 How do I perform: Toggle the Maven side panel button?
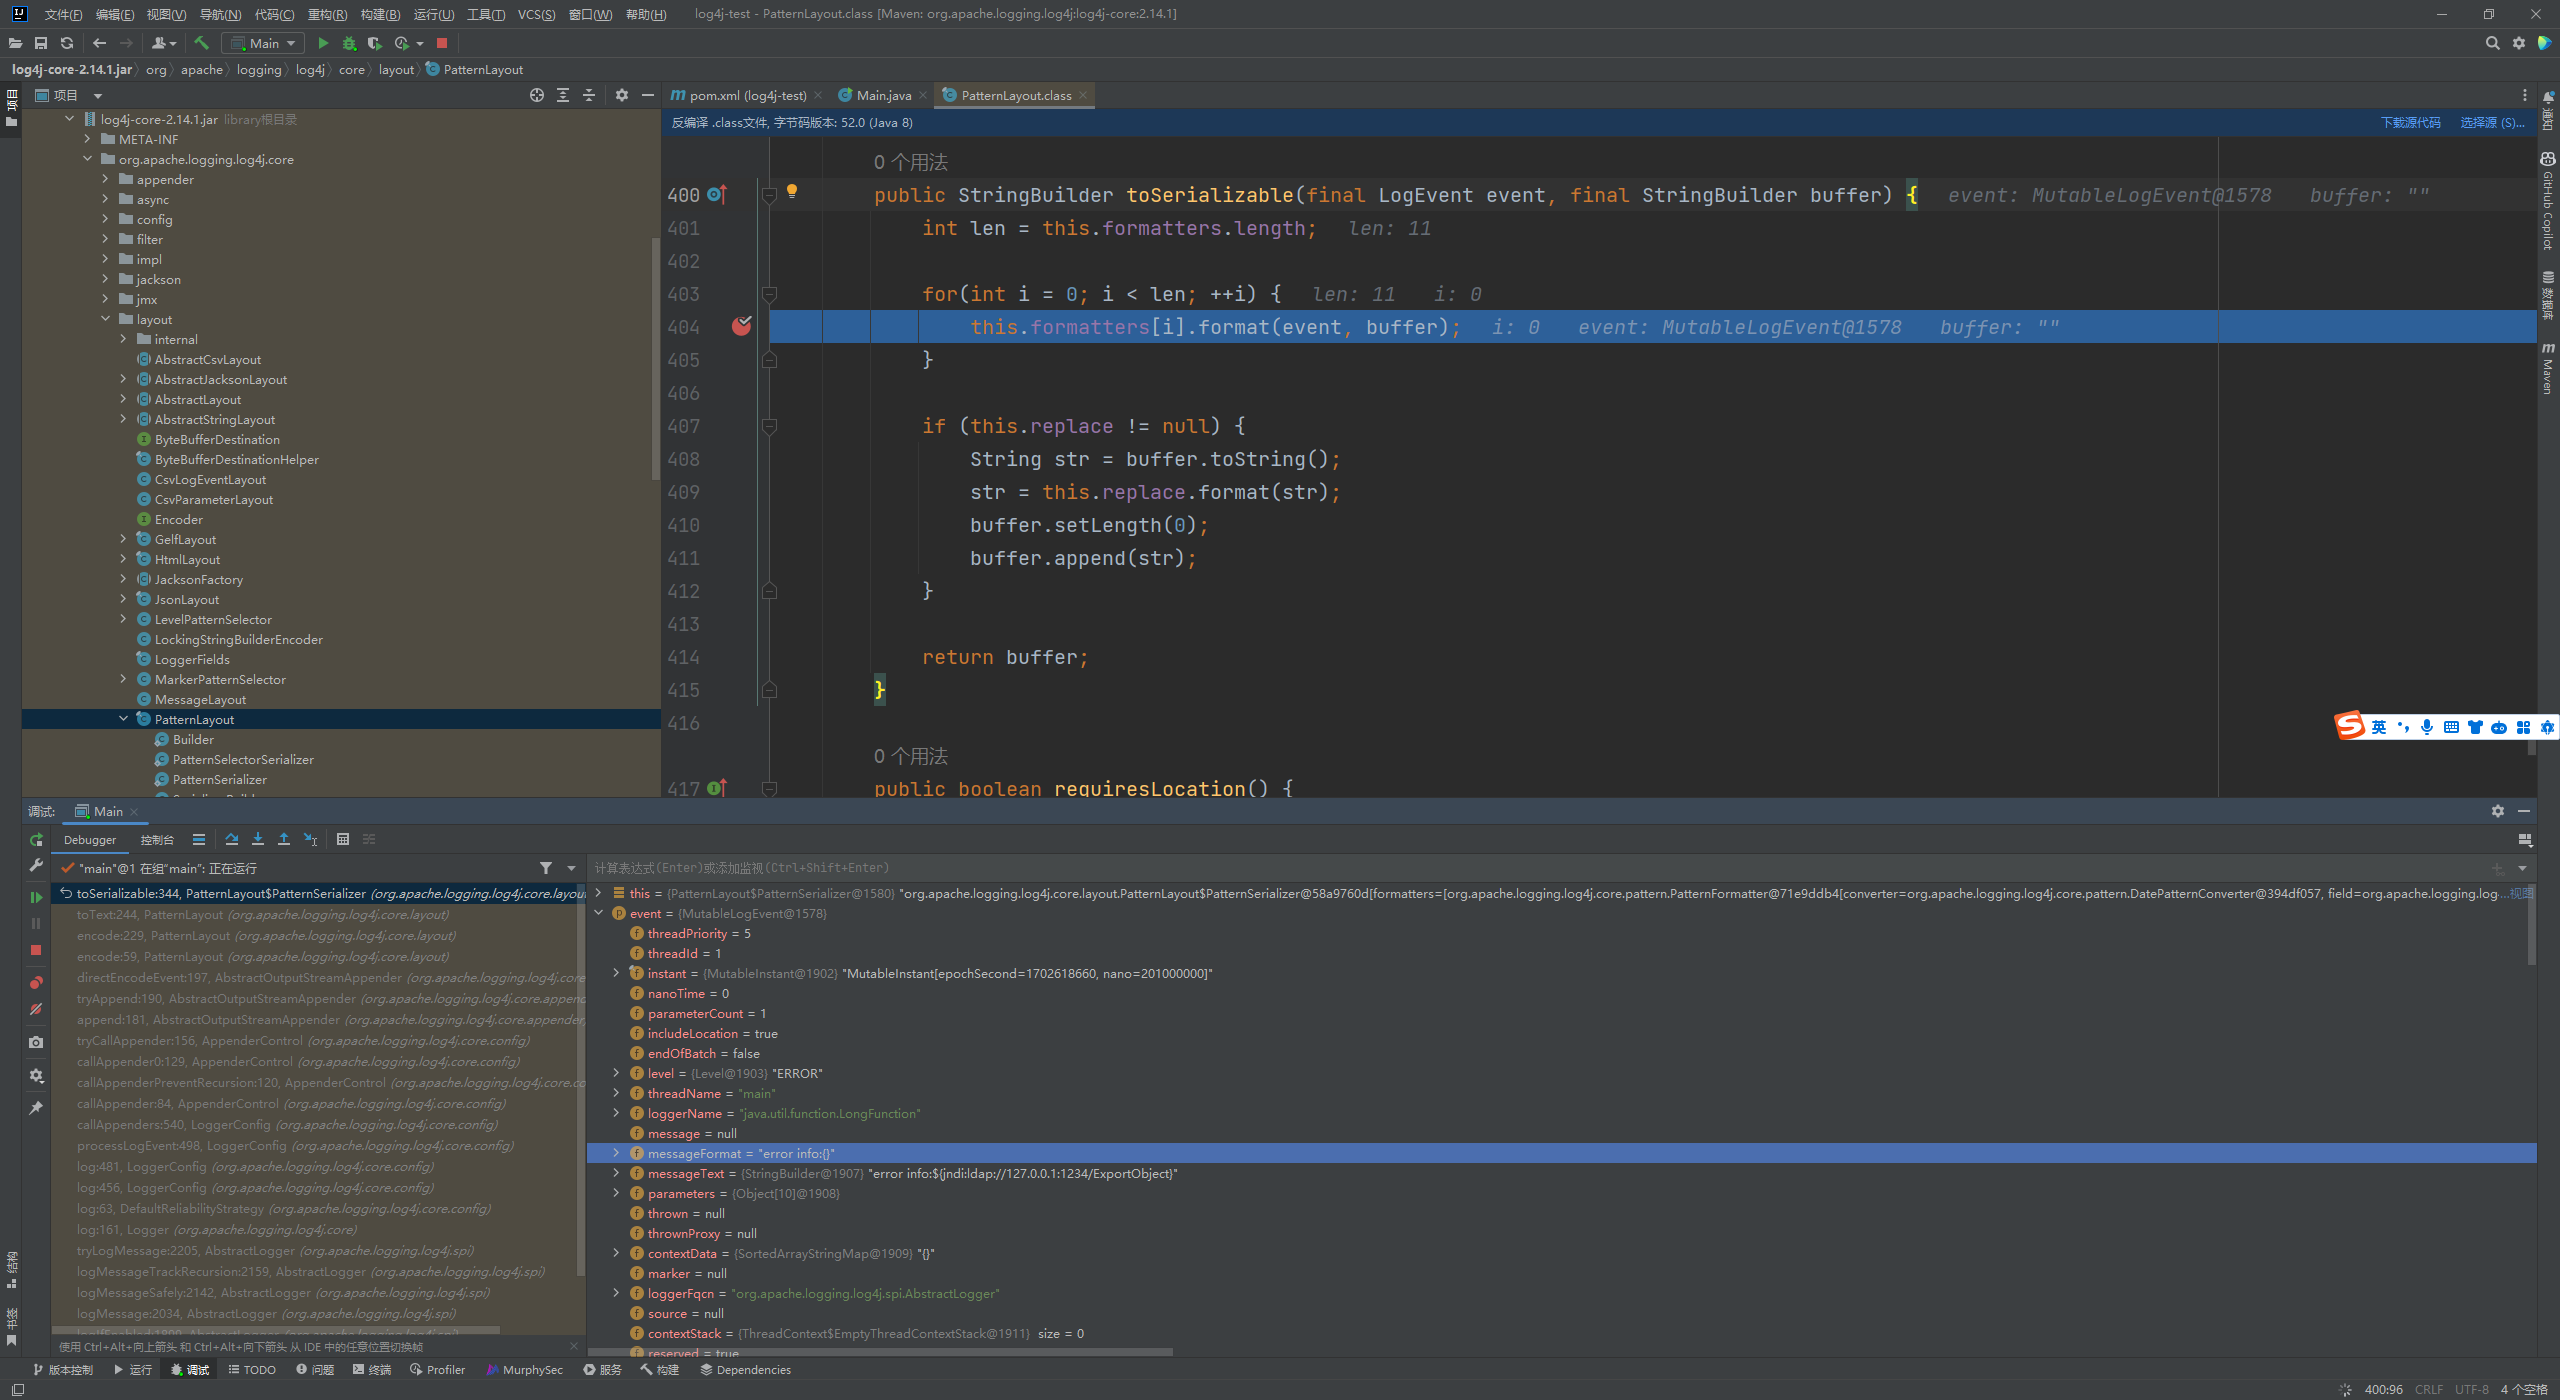click(2548, 368)
